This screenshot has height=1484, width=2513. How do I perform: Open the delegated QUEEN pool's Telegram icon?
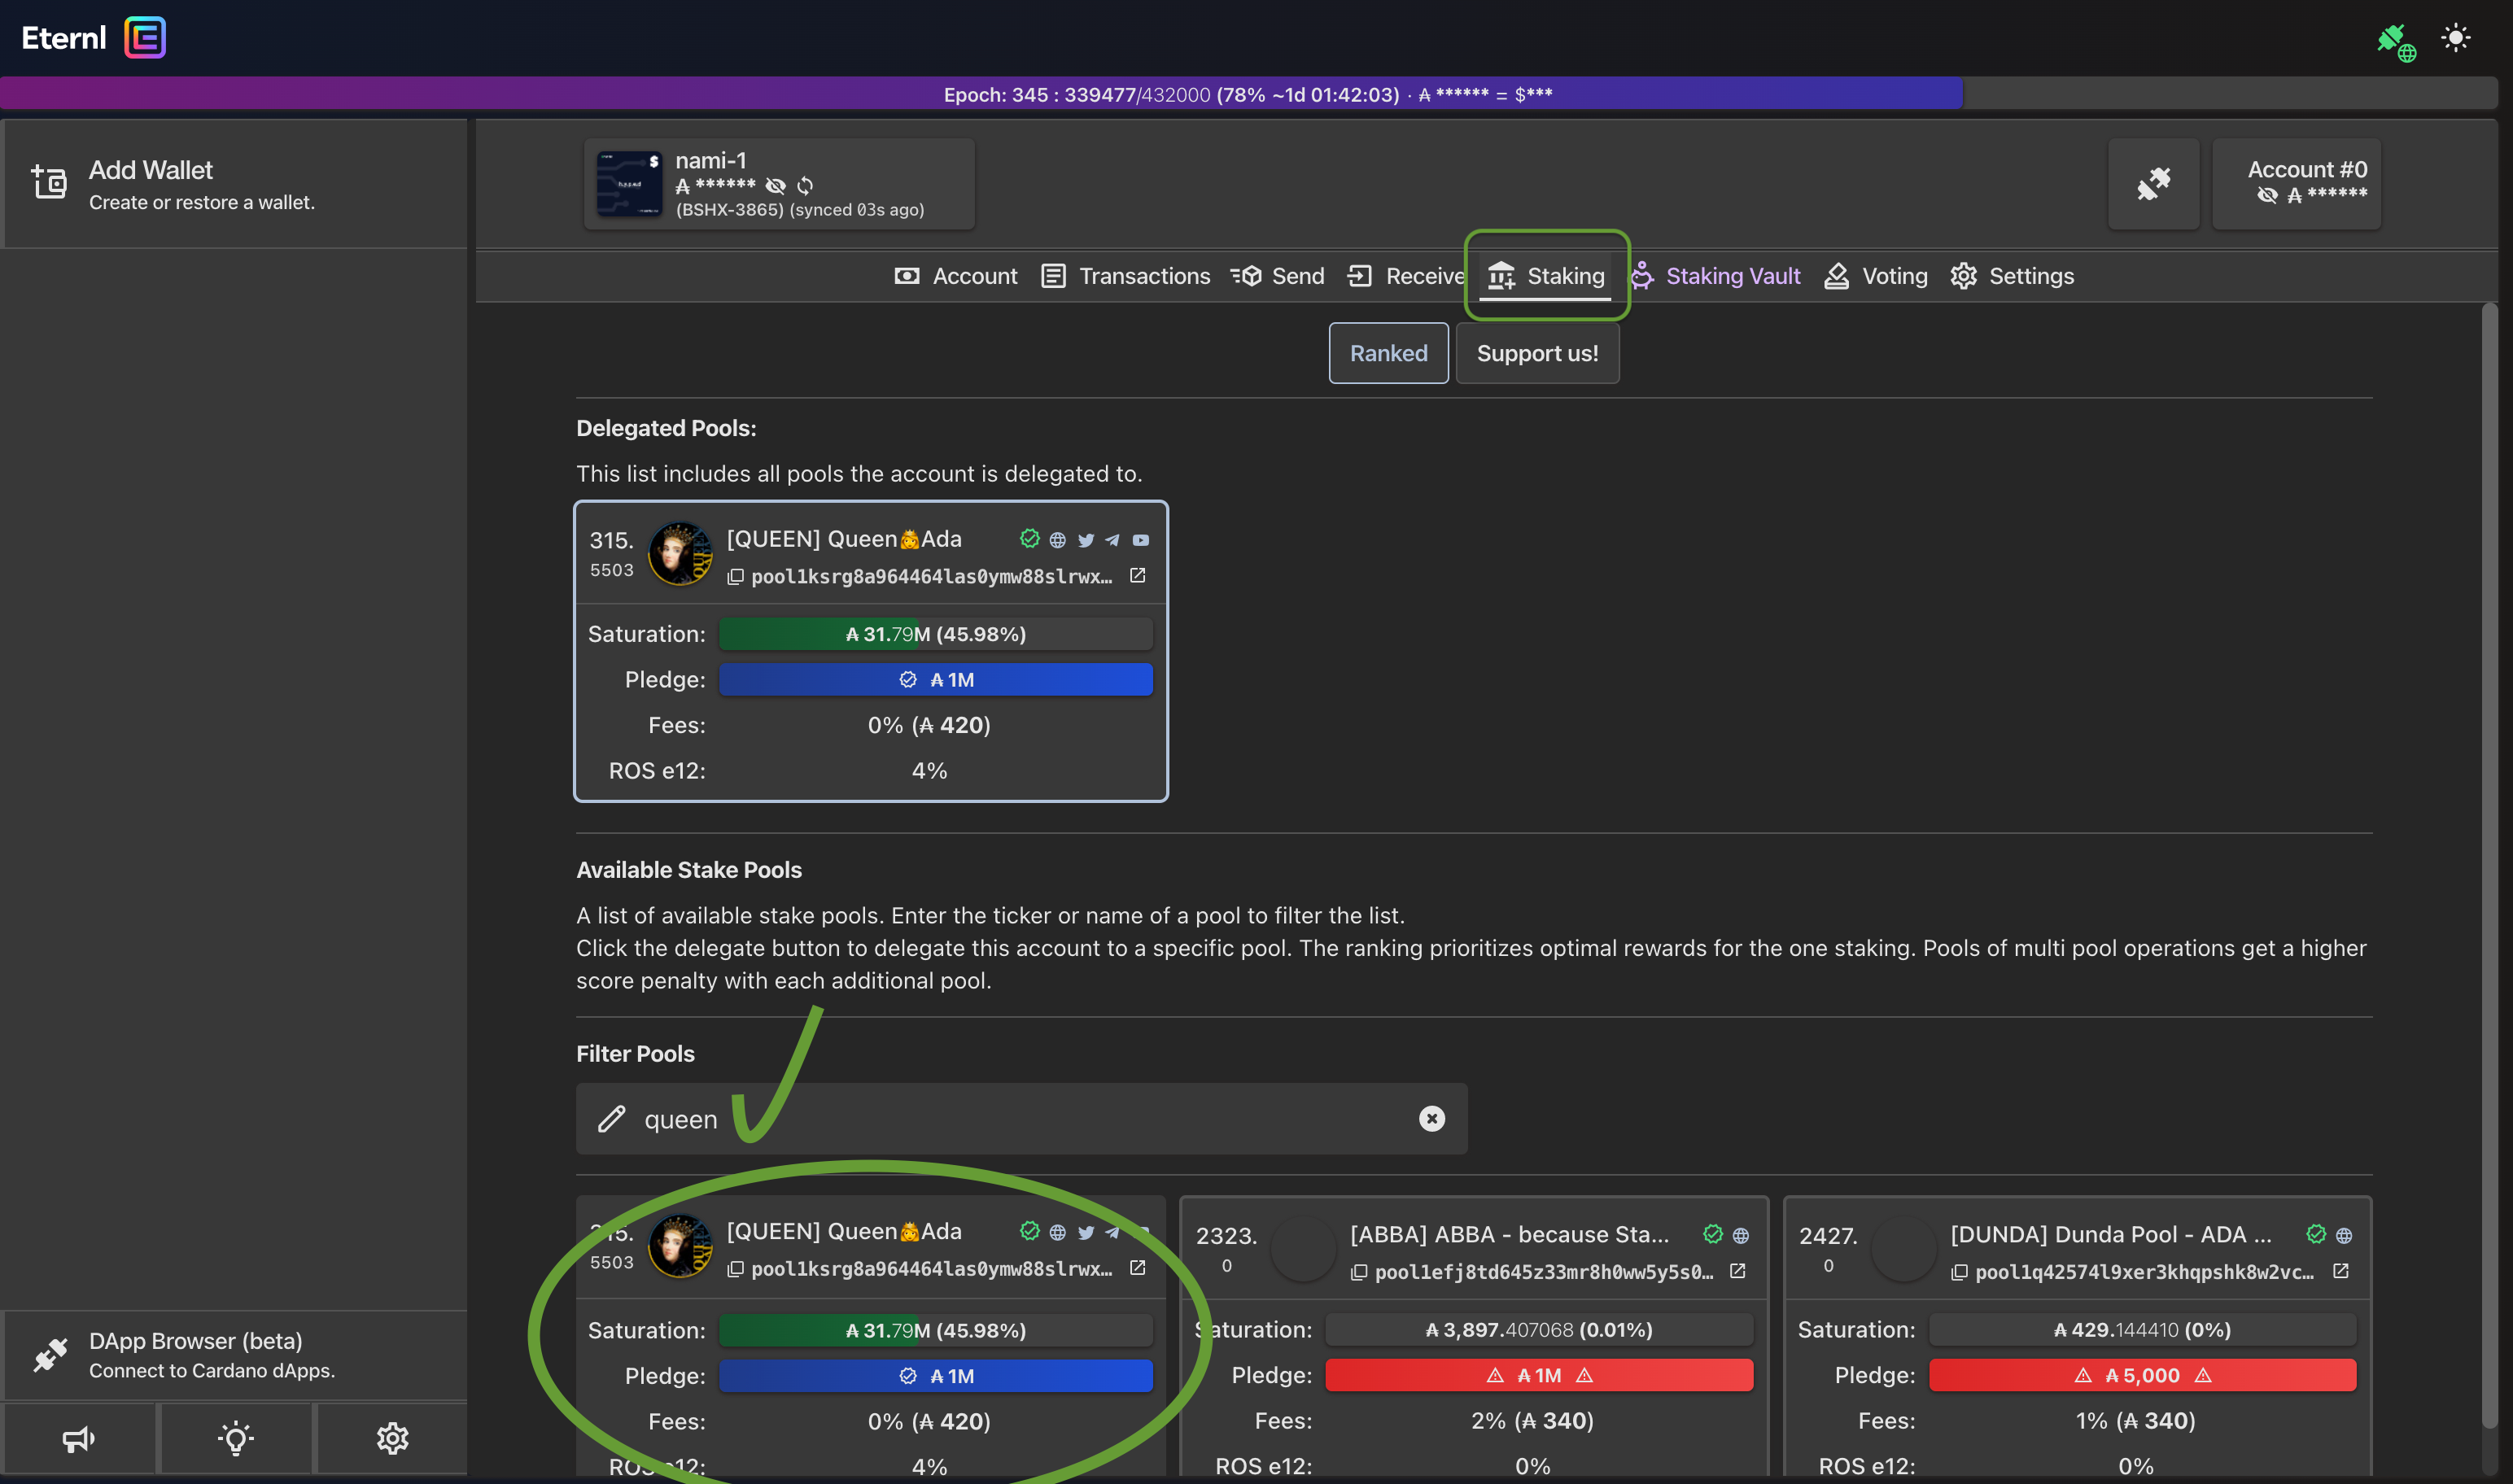(1112, 540)
